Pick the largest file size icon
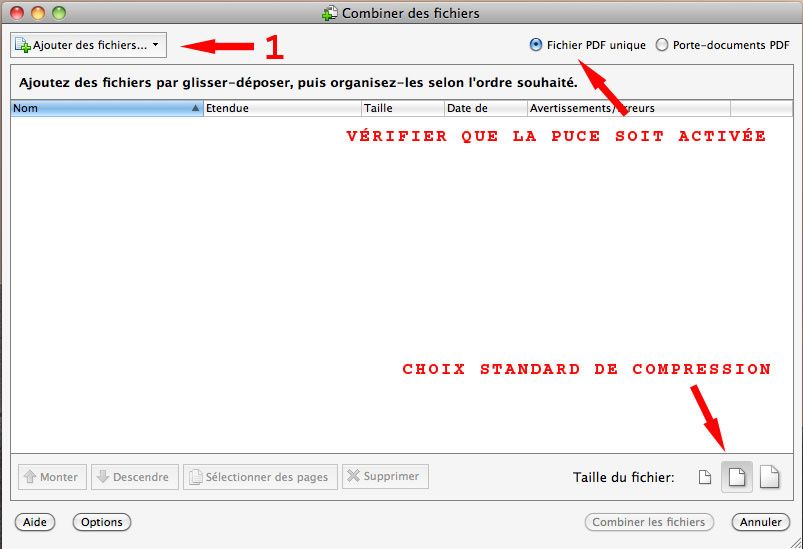This screenshot has width=803, height=549. click(768, 478)
